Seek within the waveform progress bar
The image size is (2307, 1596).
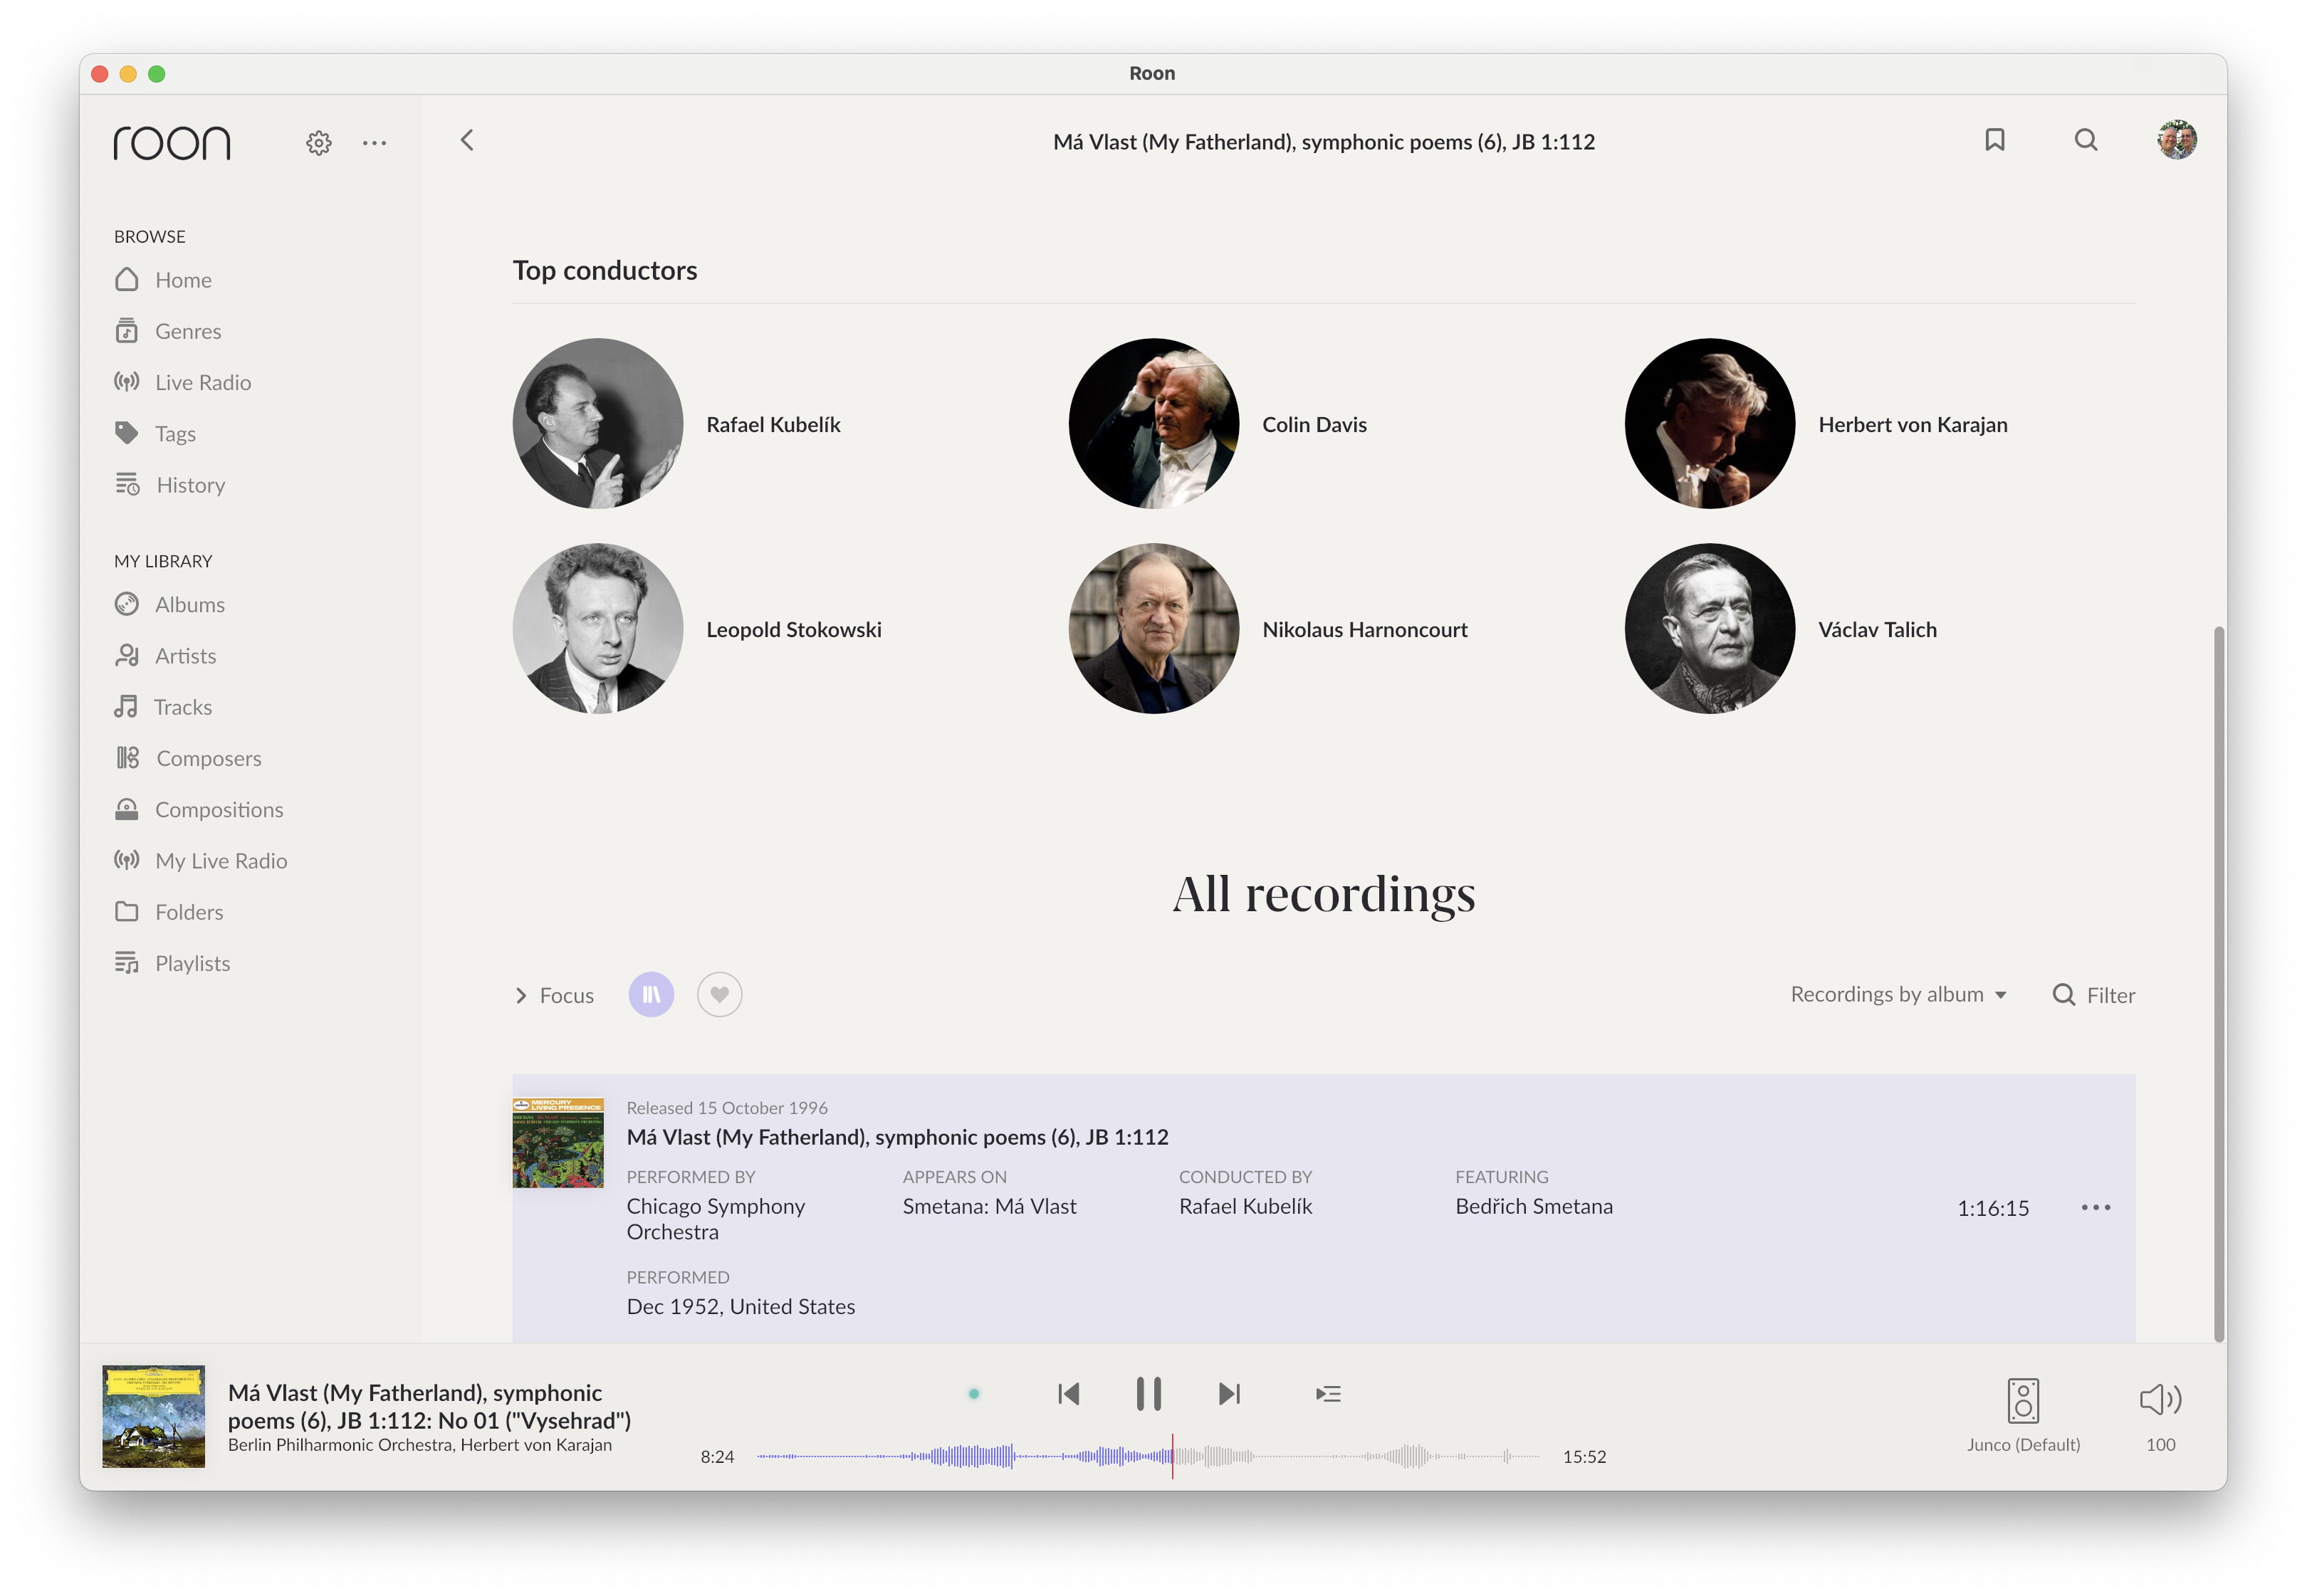tap(1148, 1456)
